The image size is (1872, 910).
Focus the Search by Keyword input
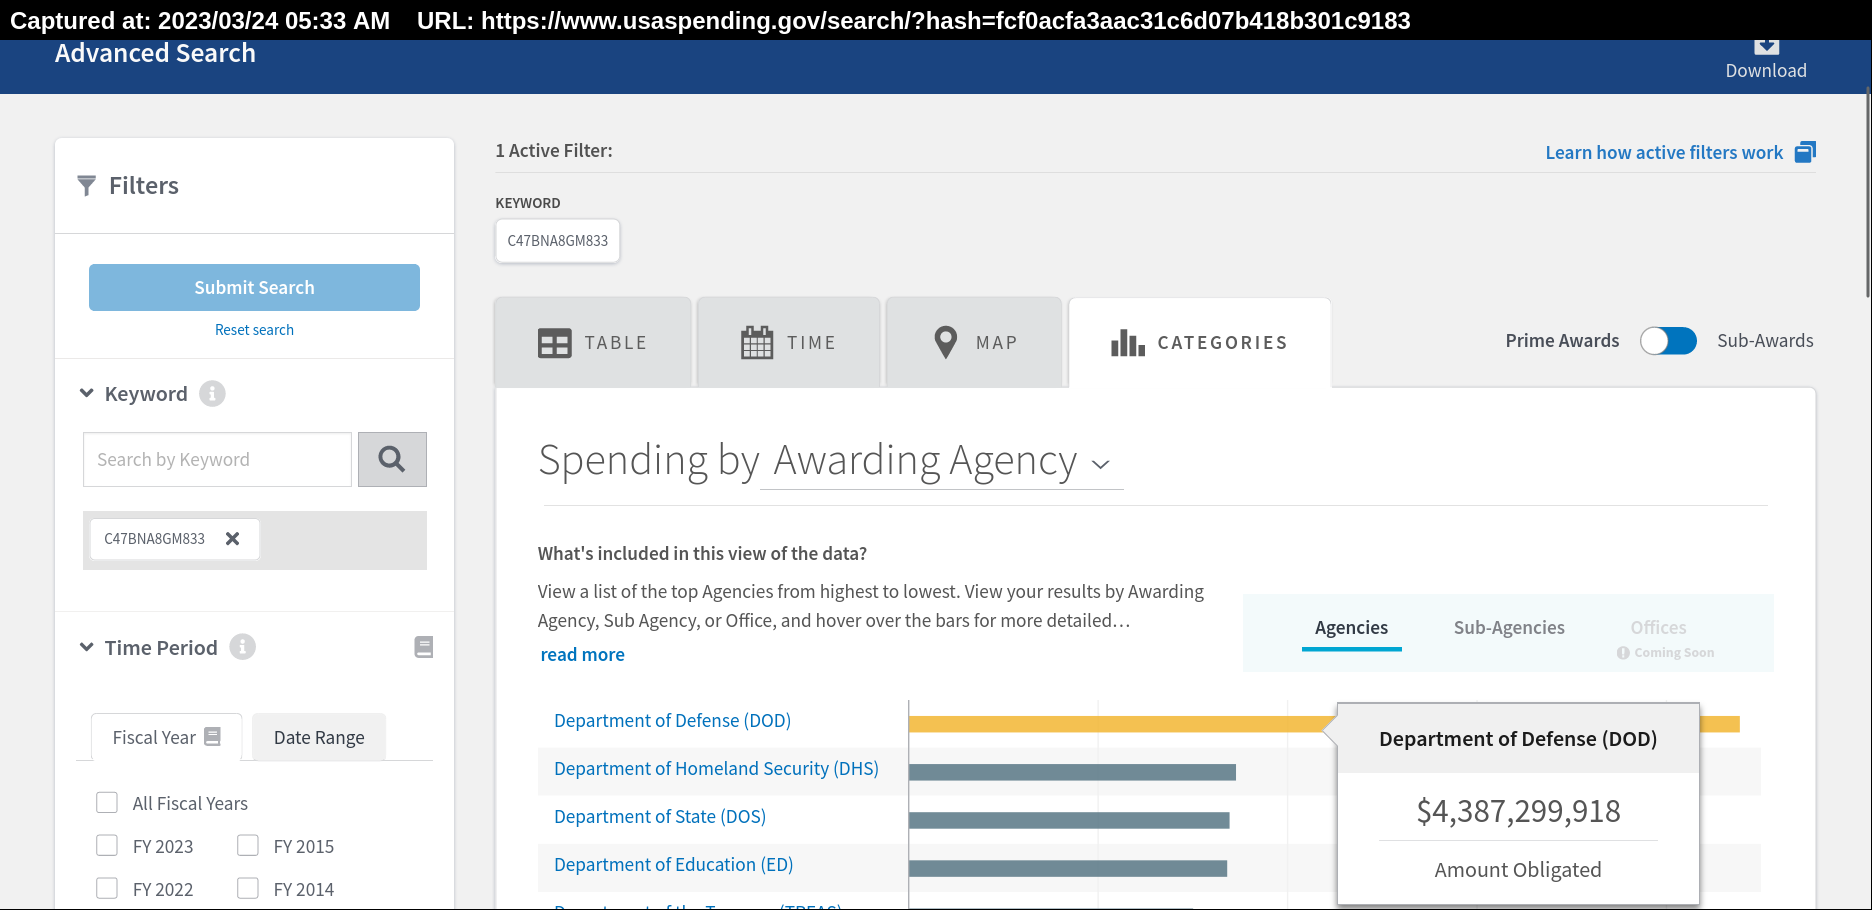217,460
